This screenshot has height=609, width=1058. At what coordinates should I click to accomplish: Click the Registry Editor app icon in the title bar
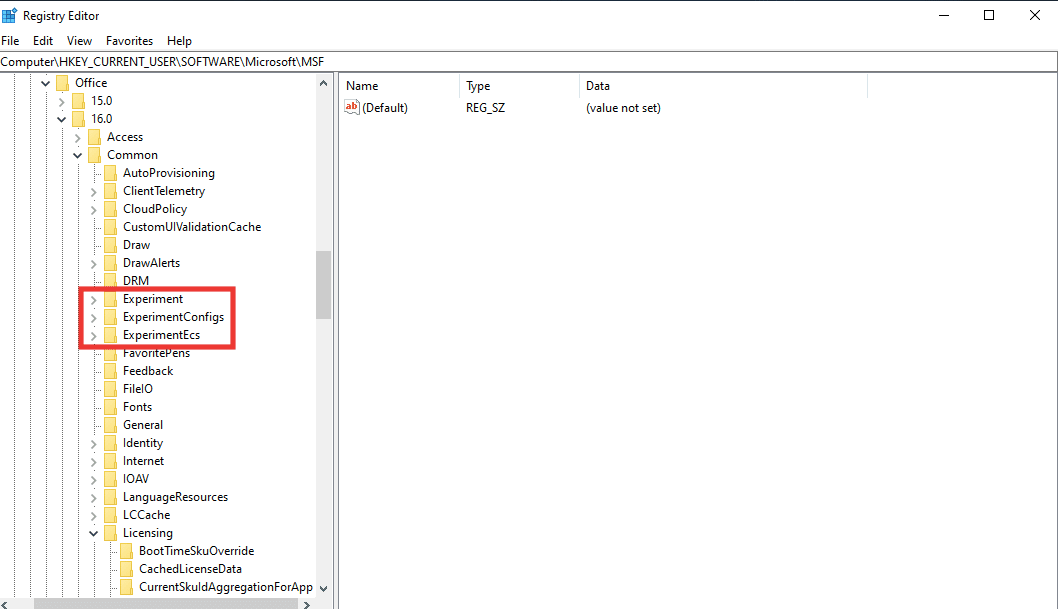click(9, 15)
